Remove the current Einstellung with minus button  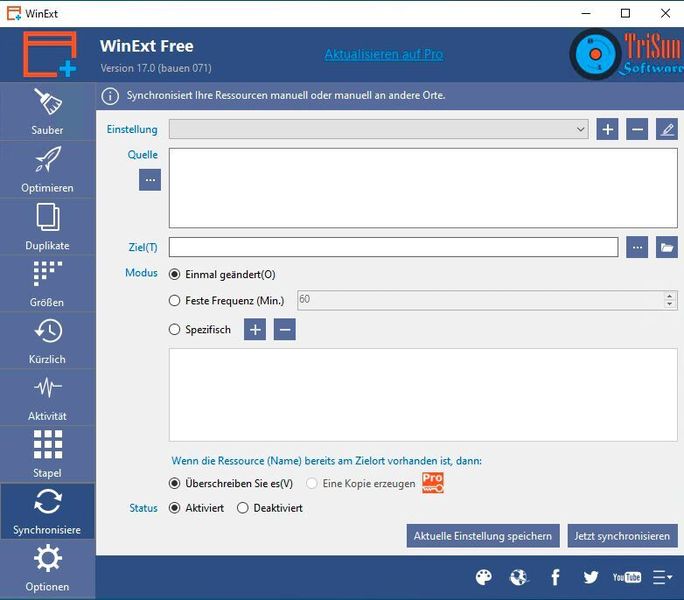pyautogui.click(x=637, y=129)
